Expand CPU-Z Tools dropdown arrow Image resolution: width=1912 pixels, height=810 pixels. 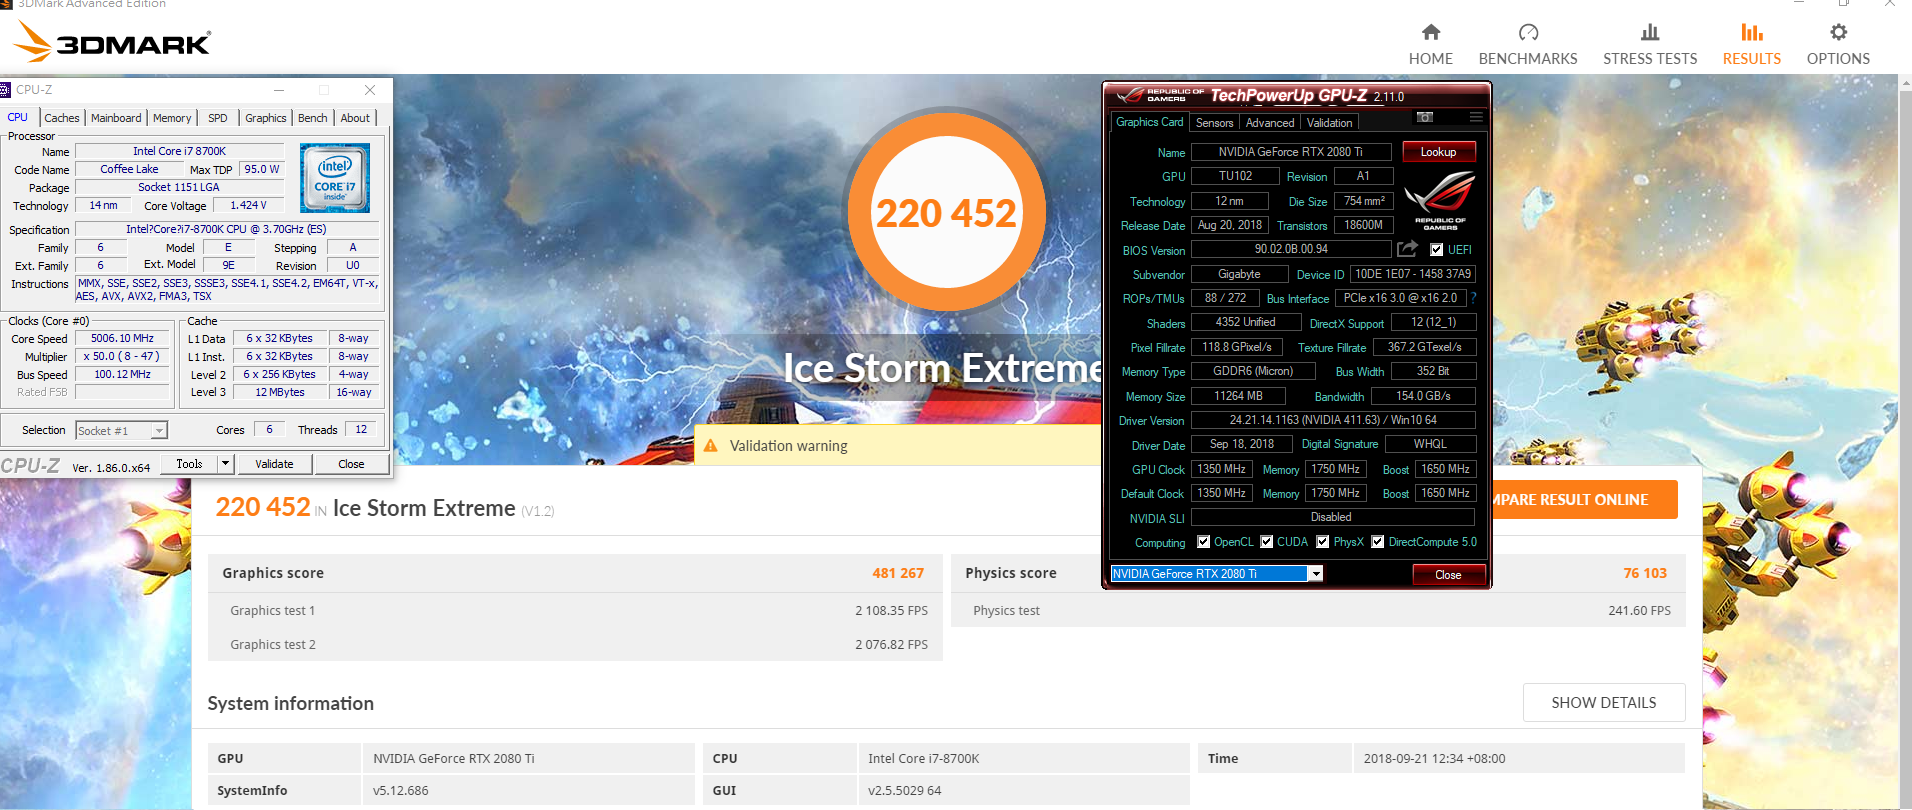[225, 464]
